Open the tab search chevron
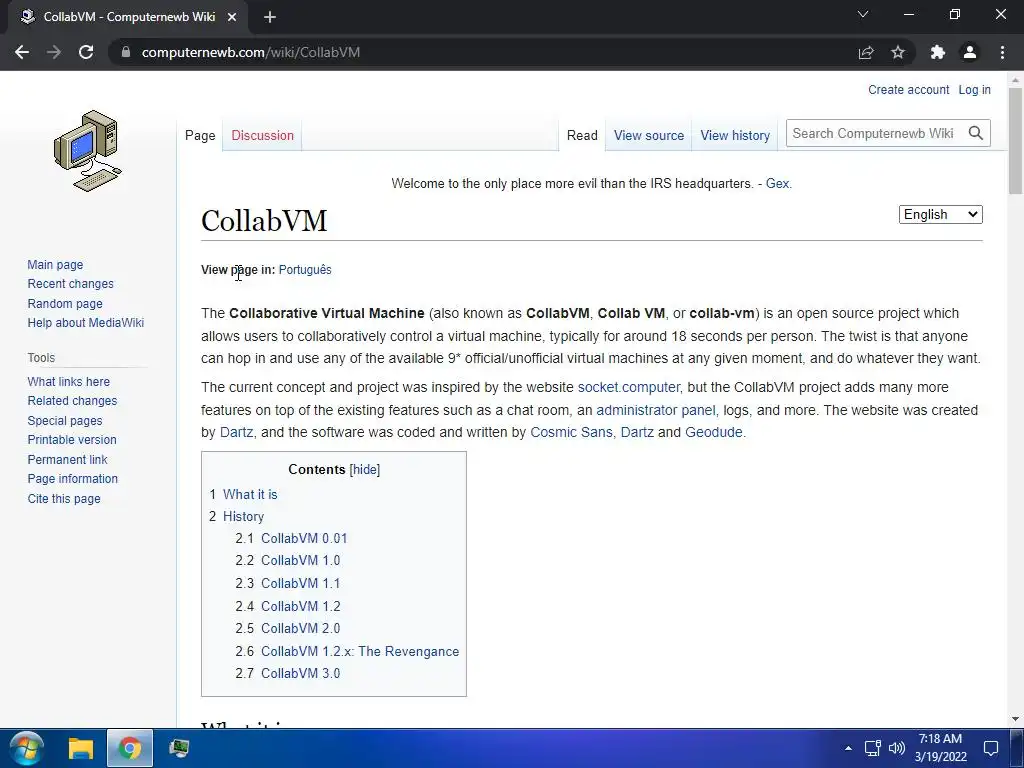Viewport: 1024px width, 768px height. pos(863,14)
